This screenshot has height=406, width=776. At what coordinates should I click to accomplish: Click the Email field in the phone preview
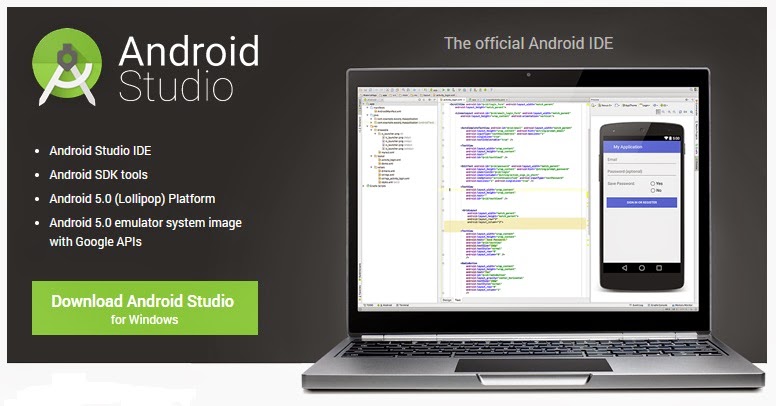click(641, 160)
